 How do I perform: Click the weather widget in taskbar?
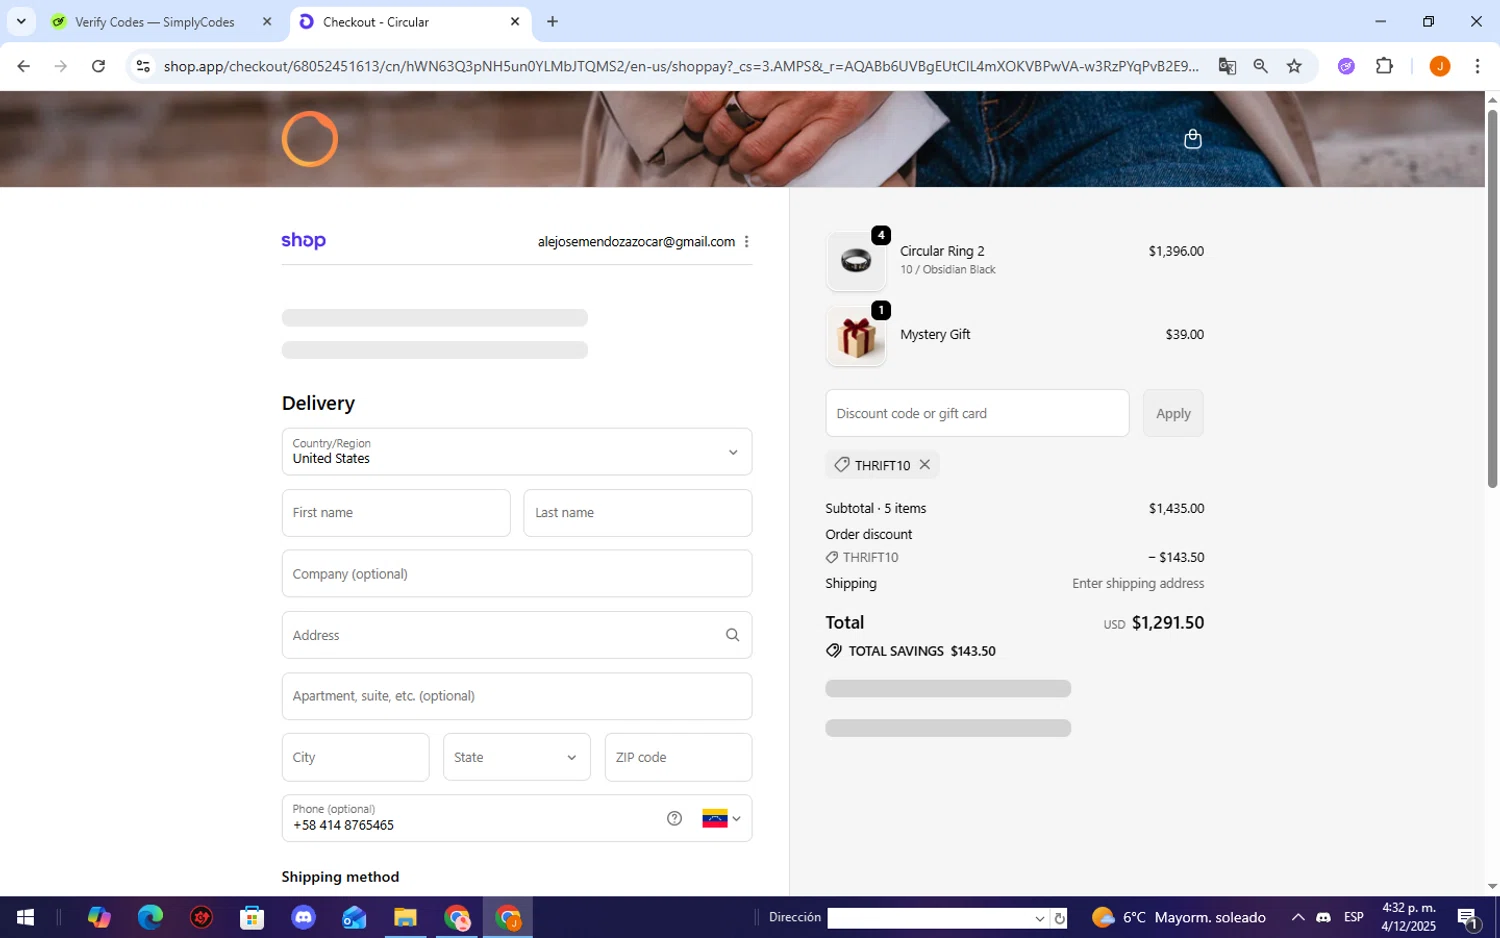1179,917
